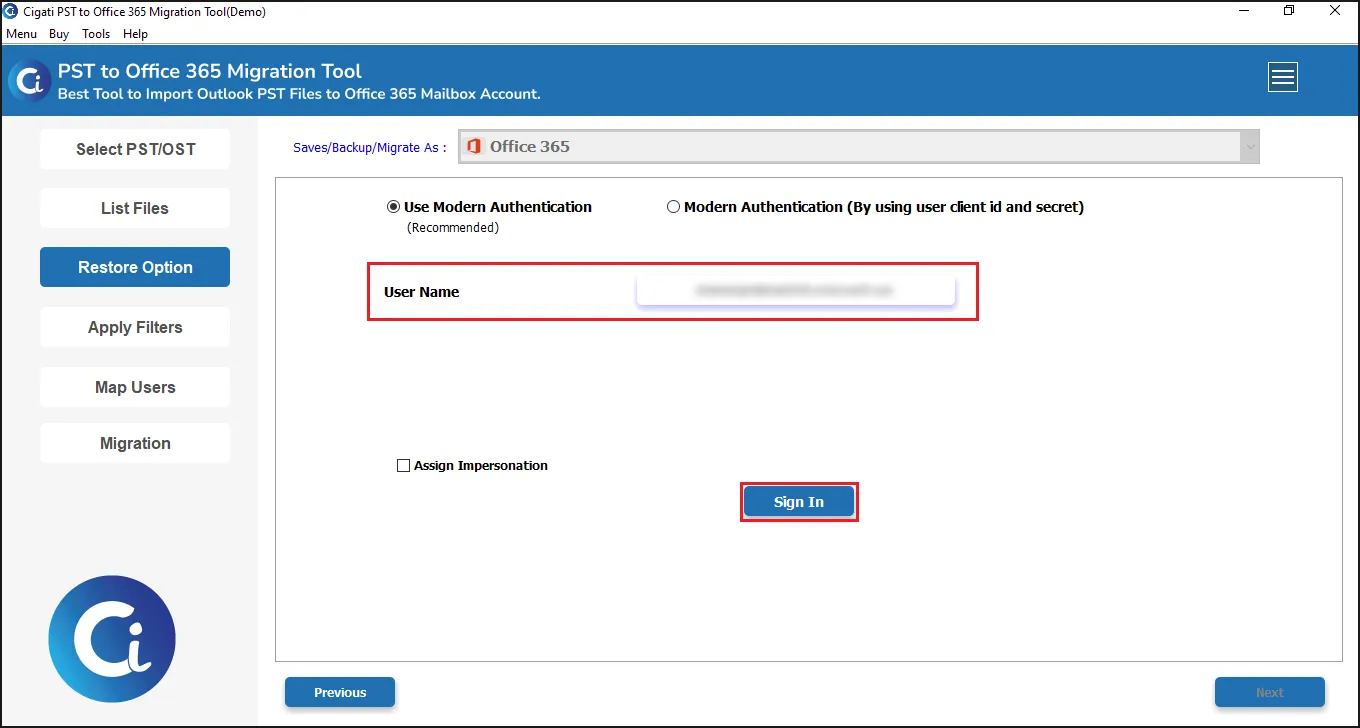The width and height of the screenshot is (1360, 728).
Task: Open the Help menu
Action: tap(135, 34)
